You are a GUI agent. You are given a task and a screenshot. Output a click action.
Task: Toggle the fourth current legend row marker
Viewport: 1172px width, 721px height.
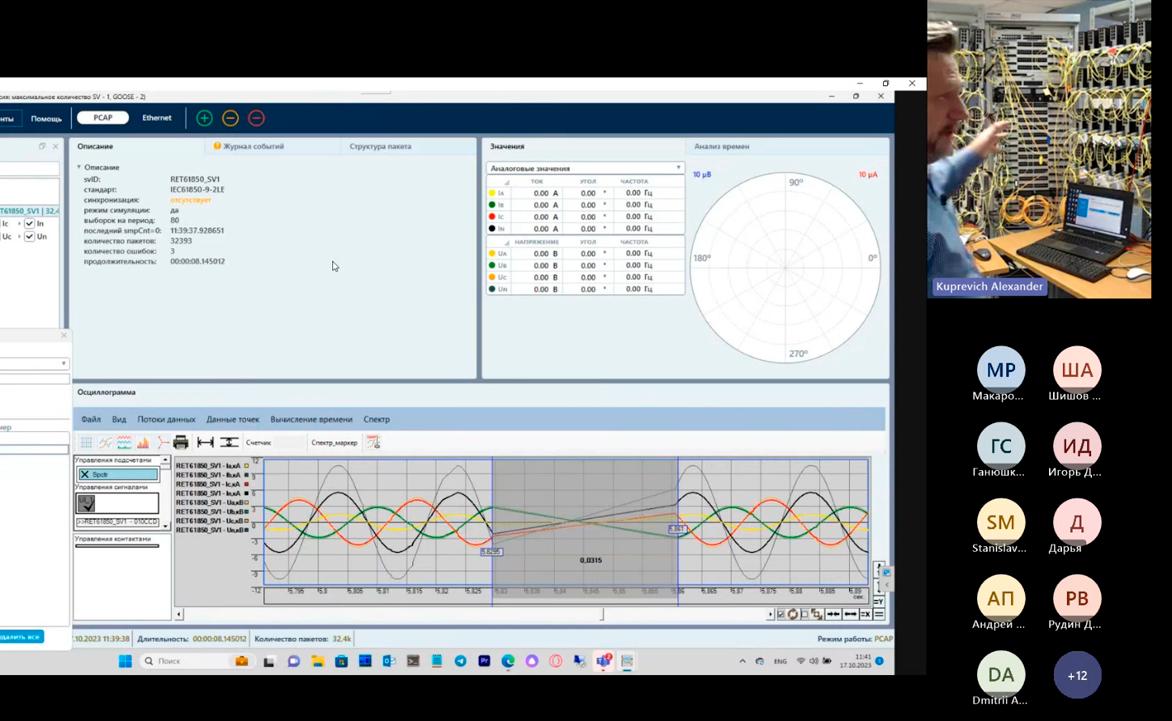[246, 493]
